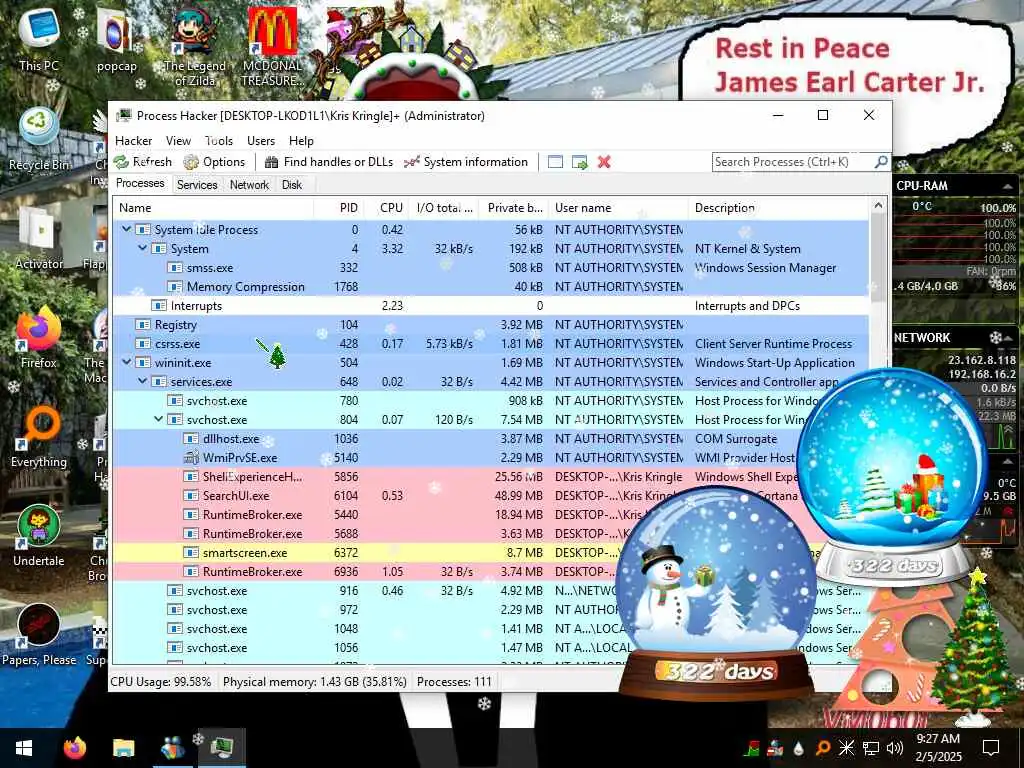Collapse the CPU-RAM gadget panel arrow
Image resolution: width=1024 pixels, height=768 pixels.
(x=1008, y=186)
